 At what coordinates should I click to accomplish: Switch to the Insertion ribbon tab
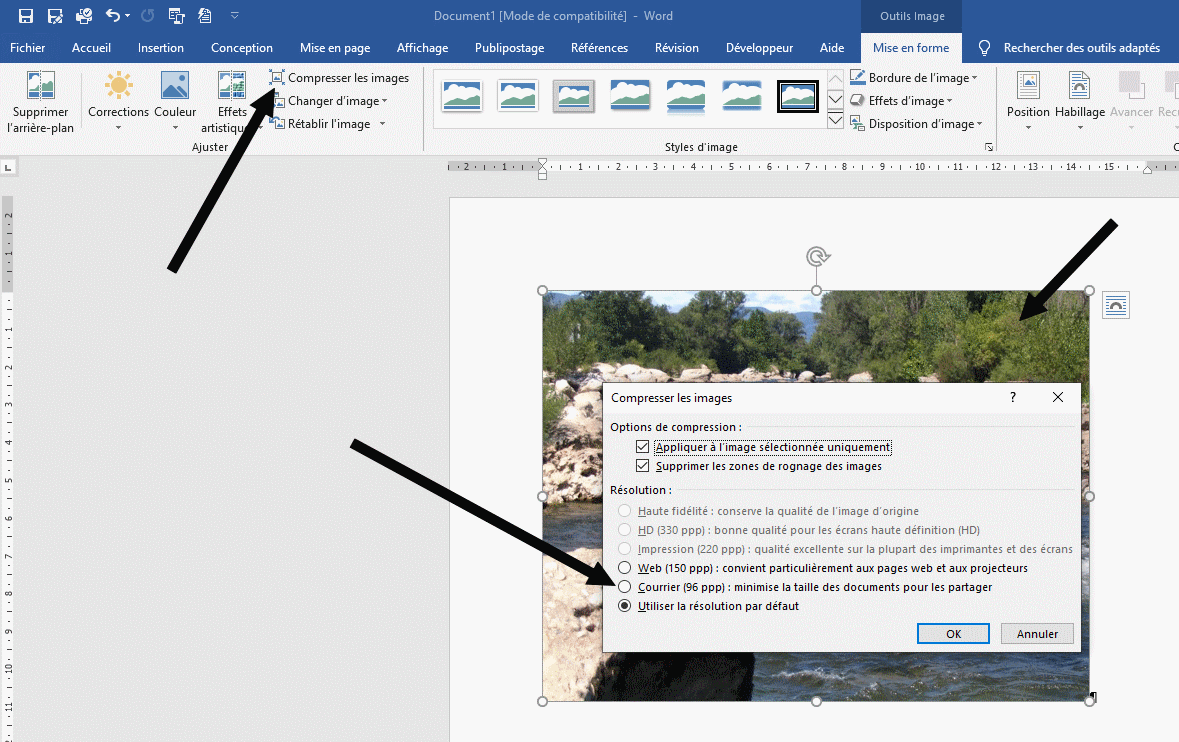click(x=161, y=48)
